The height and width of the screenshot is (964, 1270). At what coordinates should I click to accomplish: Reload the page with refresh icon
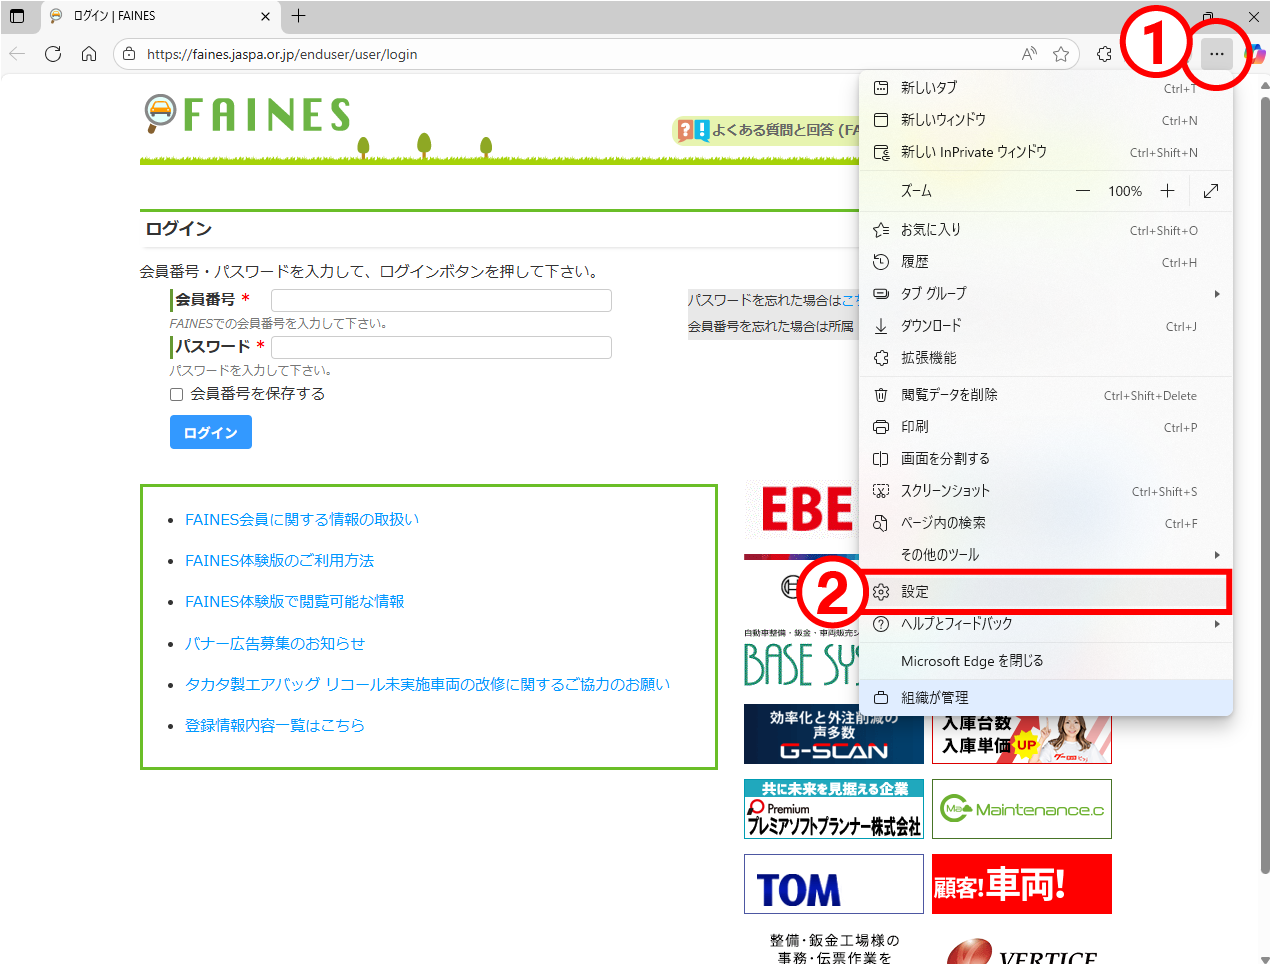[x=53, y=54]
